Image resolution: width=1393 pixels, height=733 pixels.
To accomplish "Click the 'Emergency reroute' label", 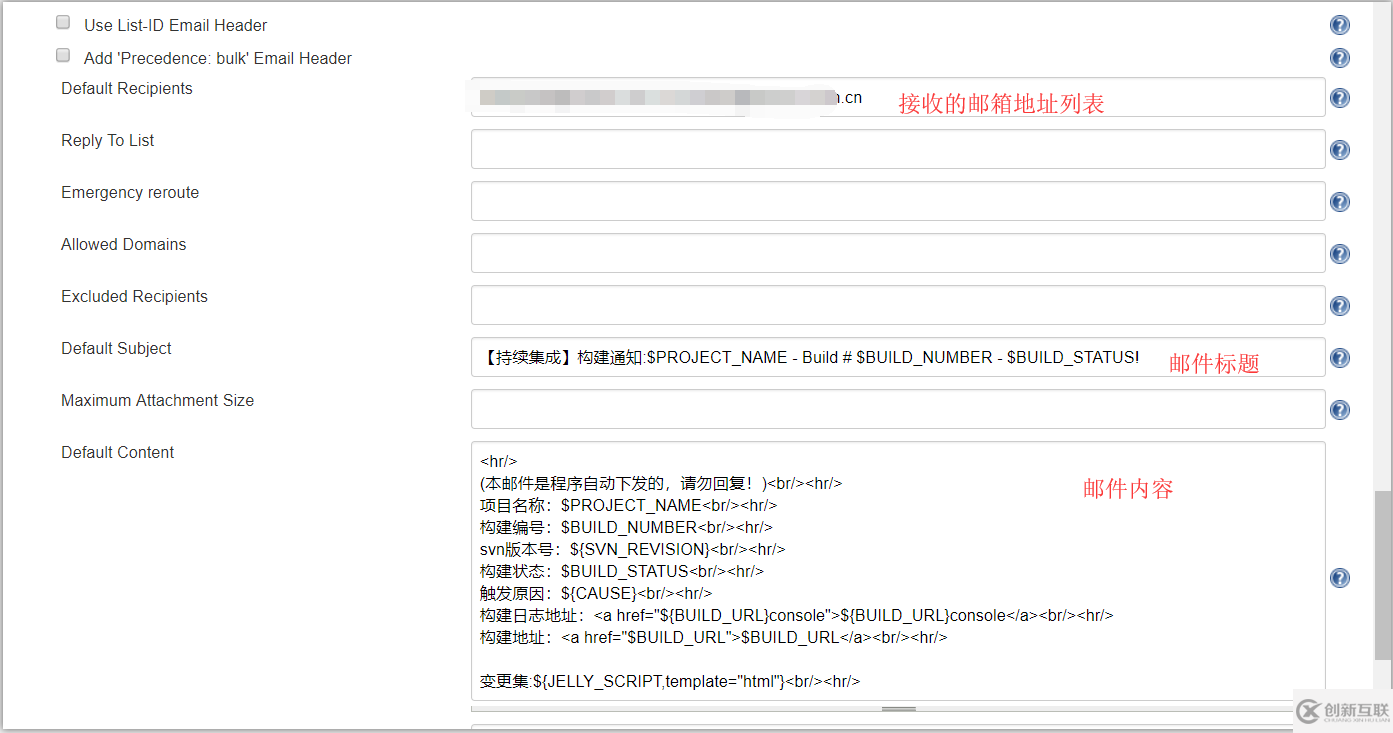I will pyautogui.click(x=130, y=192).
